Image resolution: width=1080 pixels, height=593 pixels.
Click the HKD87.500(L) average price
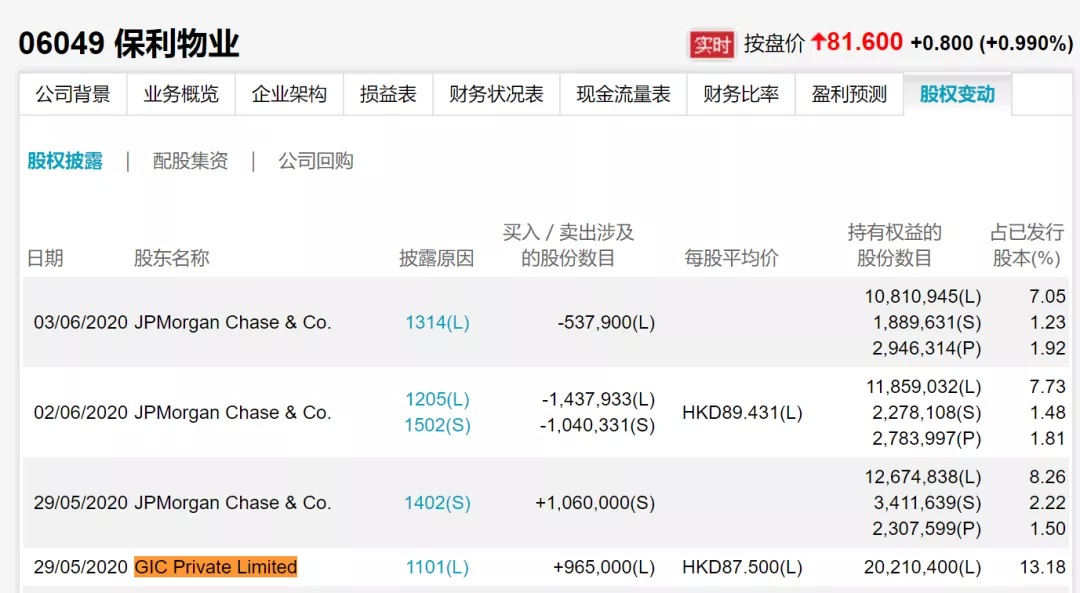click(742, 567)
